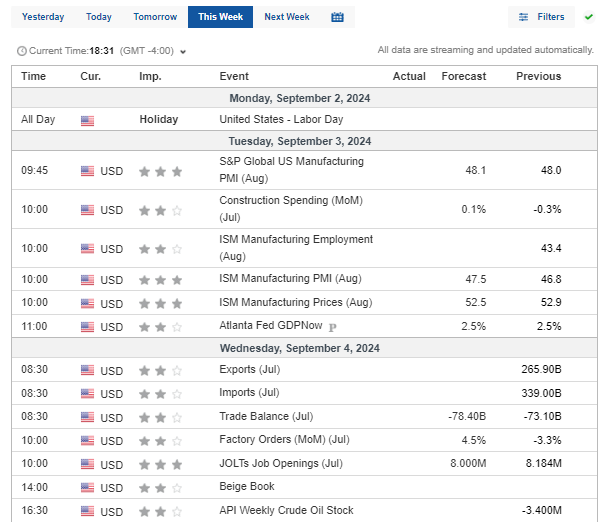
Task: Click the Event column header
Action: 234,76
